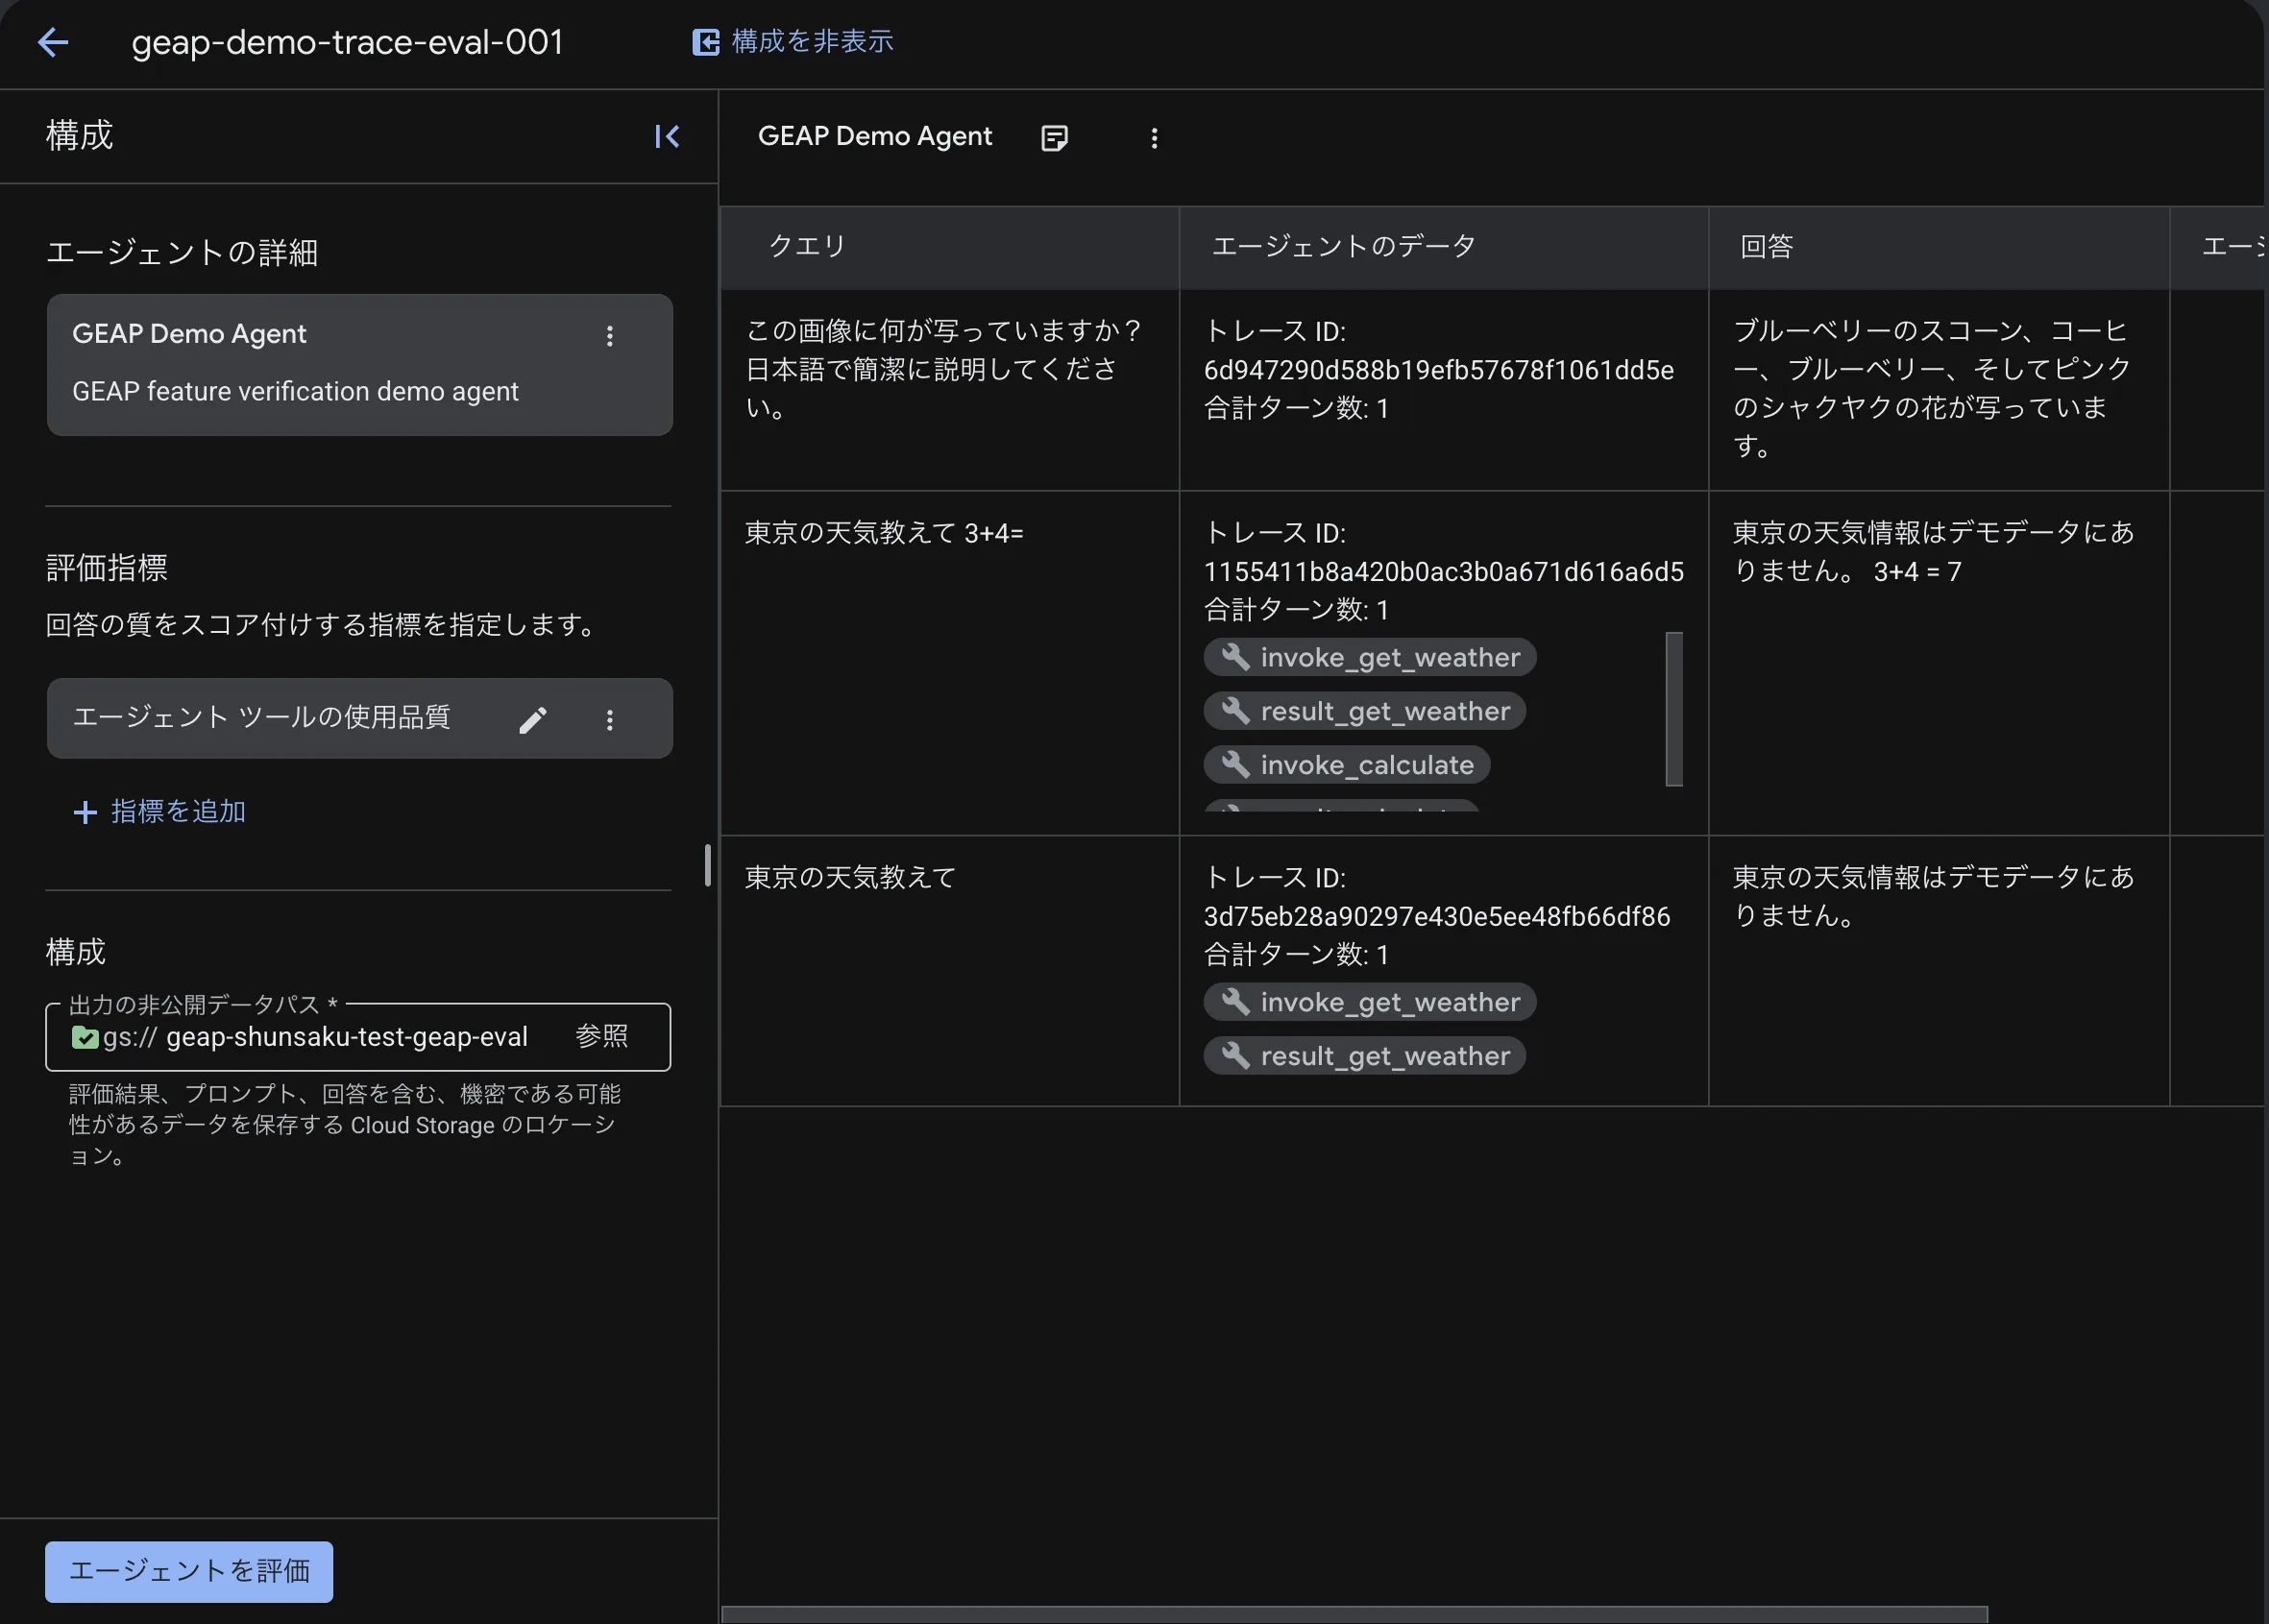The image size is (2269, 1624).
Task: Click the vertical resize handle of the side panel
Action: click(708, 865)
